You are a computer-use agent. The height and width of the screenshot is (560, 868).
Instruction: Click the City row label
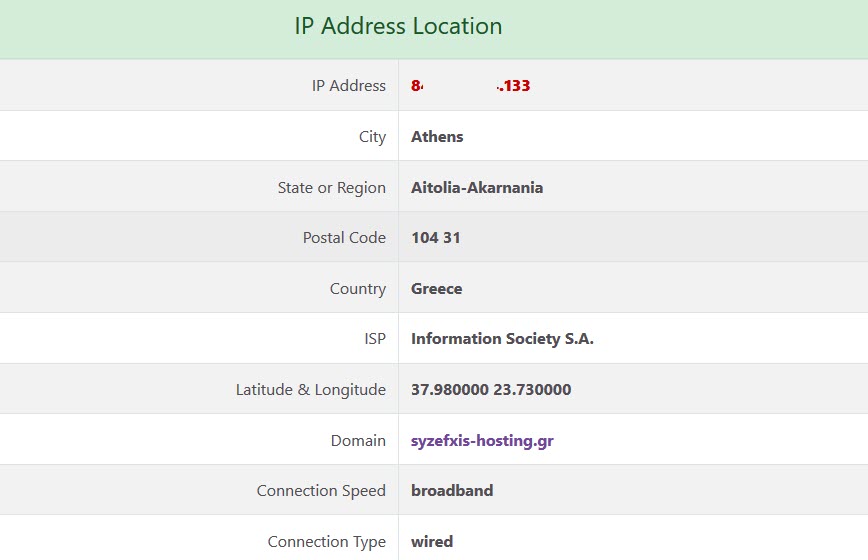click(373, 137)
